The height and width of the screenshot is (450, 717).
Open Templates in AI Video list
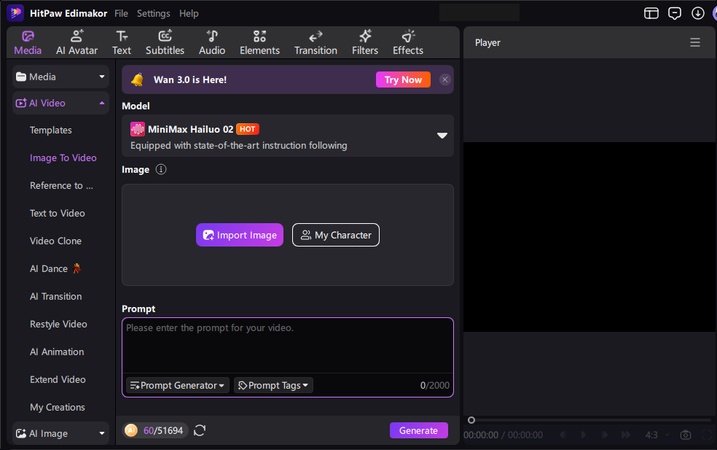[51, 130]
